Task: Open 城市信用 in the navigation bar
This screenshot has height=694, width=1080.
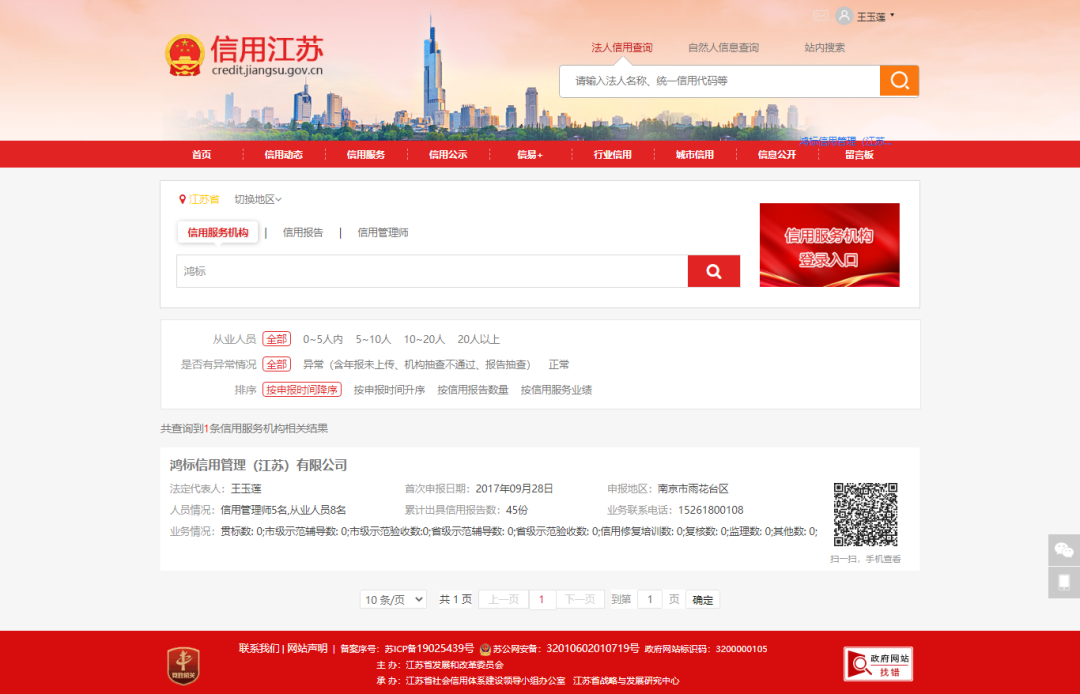Action: [x=694, y=155]
